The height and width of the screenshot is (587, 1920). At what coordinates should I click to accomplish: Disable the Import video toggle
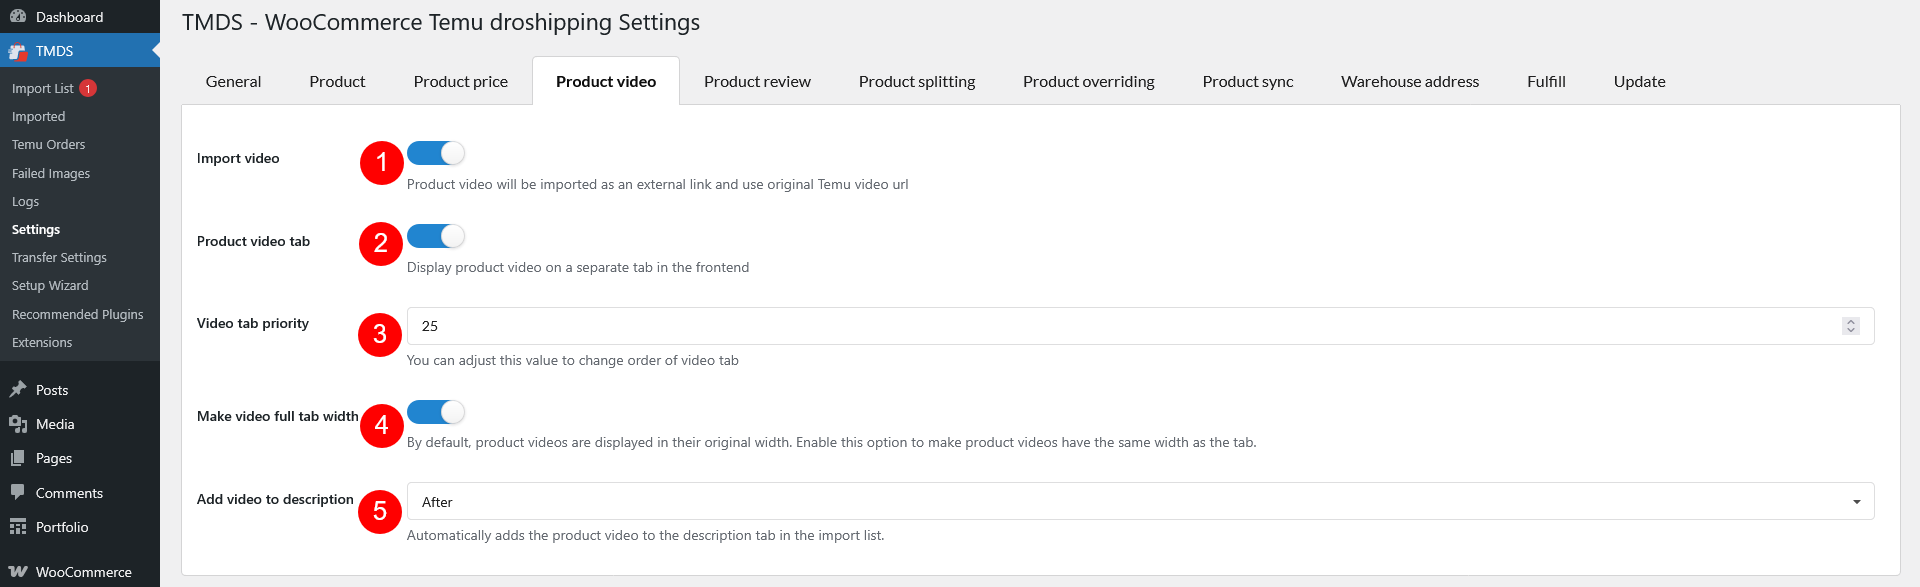point(436,153)
